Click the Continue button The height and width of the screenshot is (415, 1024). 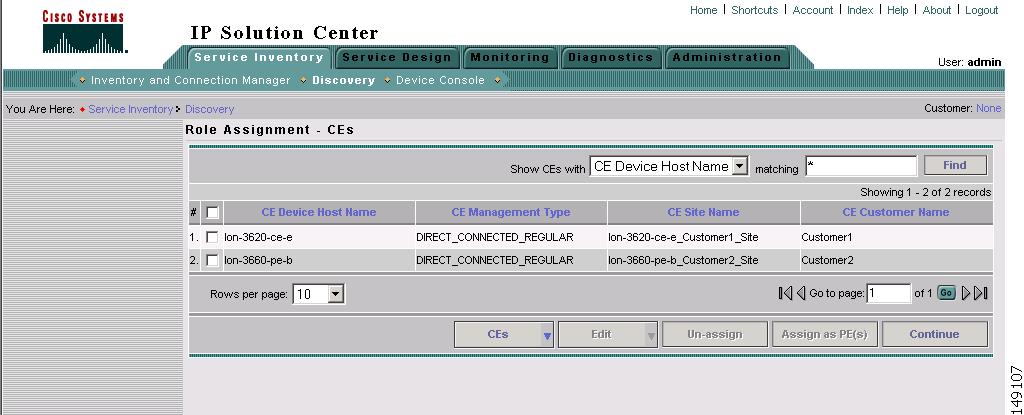935,334
